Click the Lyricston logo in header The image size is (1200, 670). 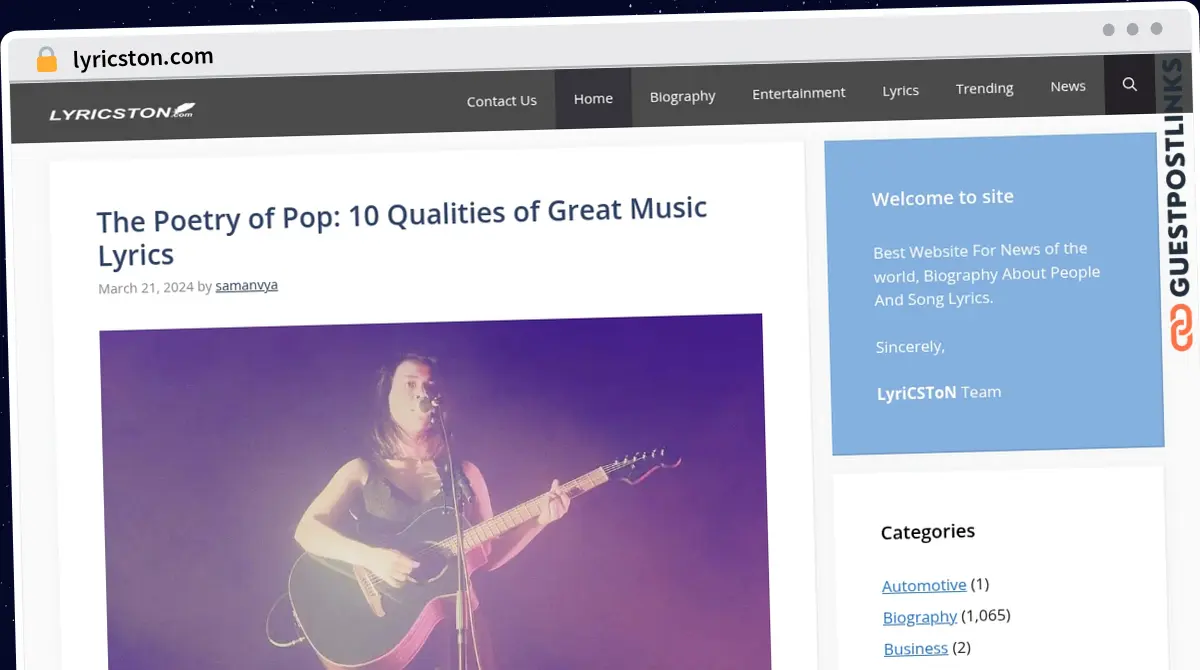tap(122, 112)
